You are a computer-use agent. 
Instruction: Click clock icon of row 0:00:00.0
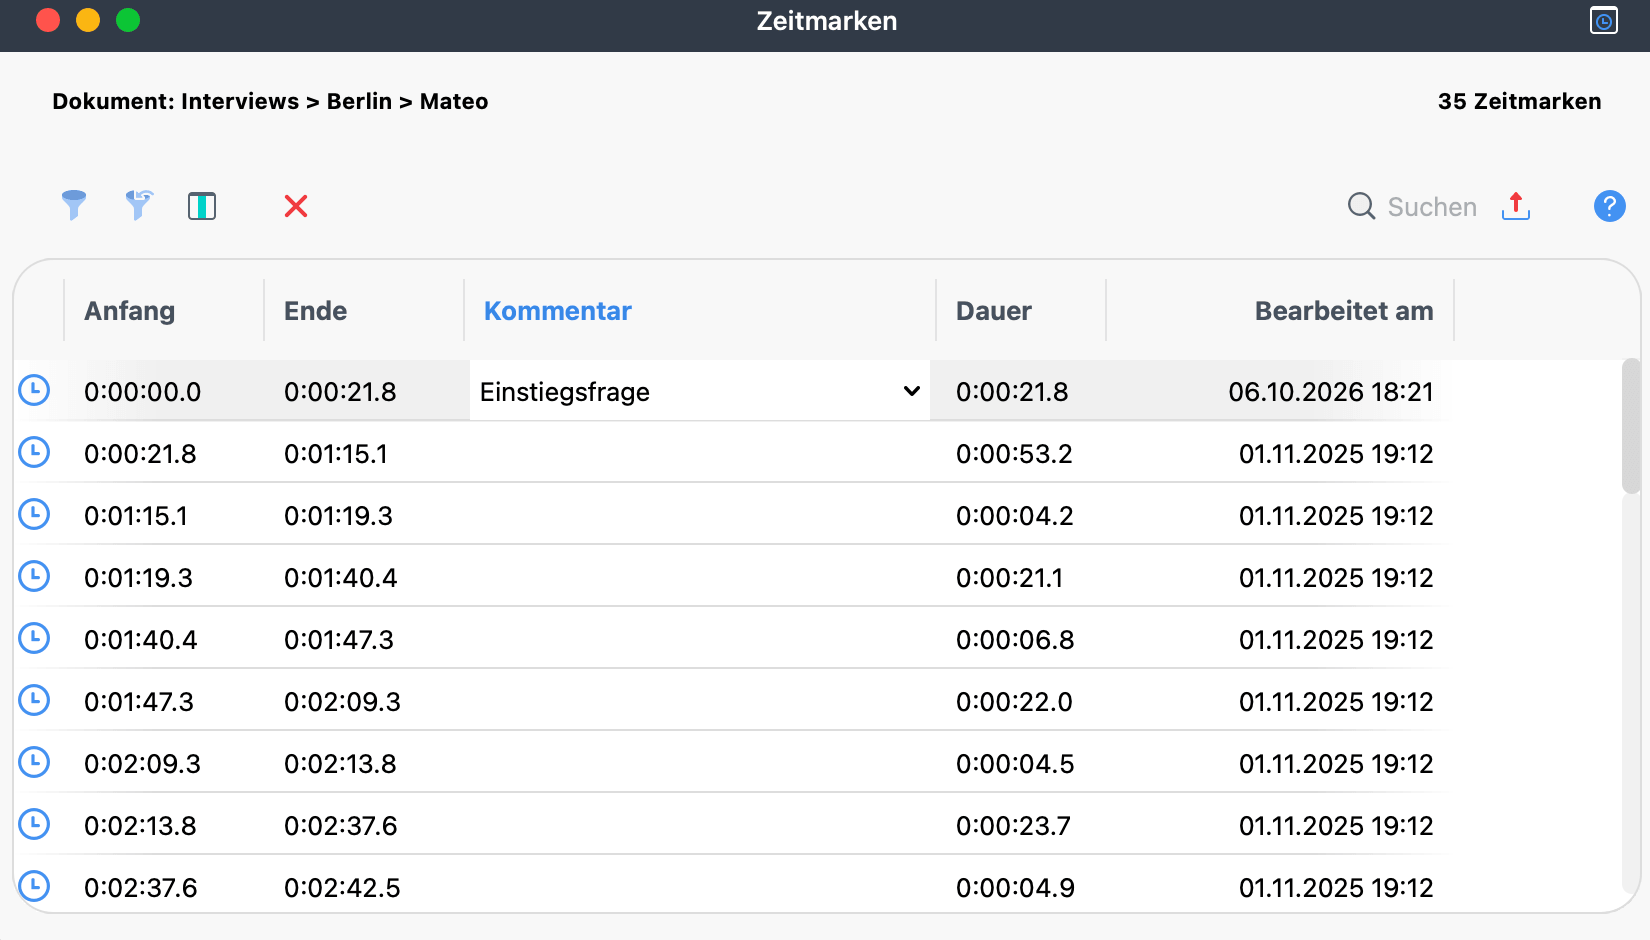point(34,390)
